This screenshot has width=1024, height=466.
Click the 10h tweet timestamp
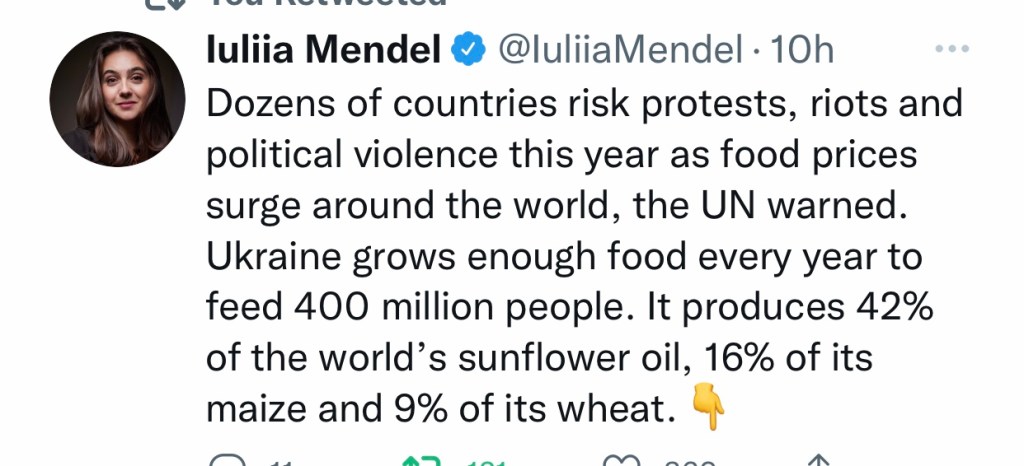pos(798,50)
